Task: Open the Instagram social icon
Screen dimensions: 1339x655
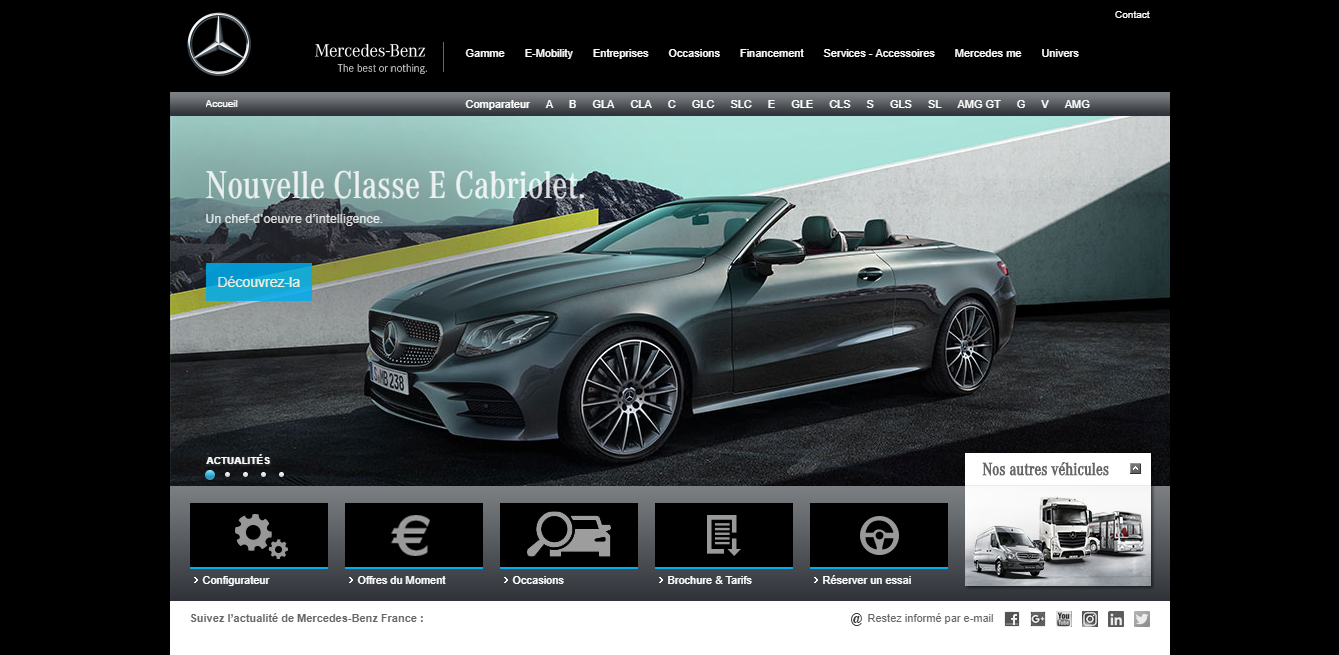Action: coord(1090,619)
